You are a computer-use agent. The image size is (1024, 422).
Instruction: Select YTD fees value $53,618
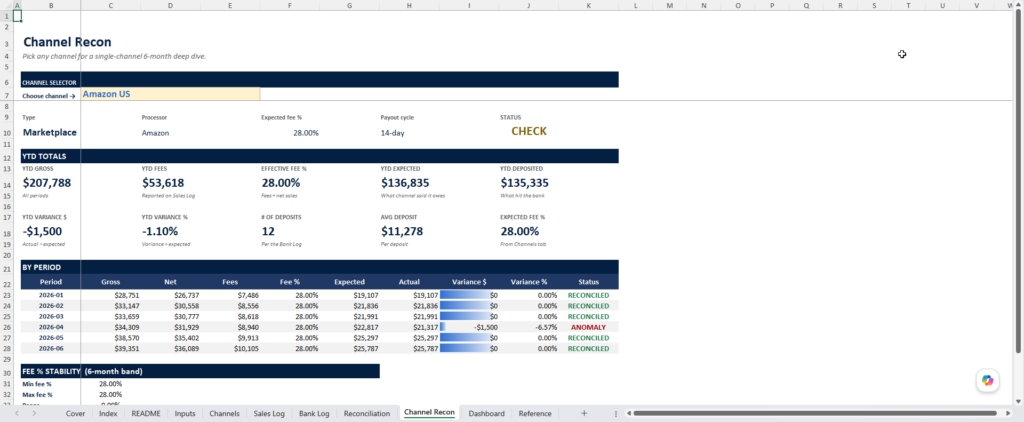pyautogui.click(x=164, y=183)
